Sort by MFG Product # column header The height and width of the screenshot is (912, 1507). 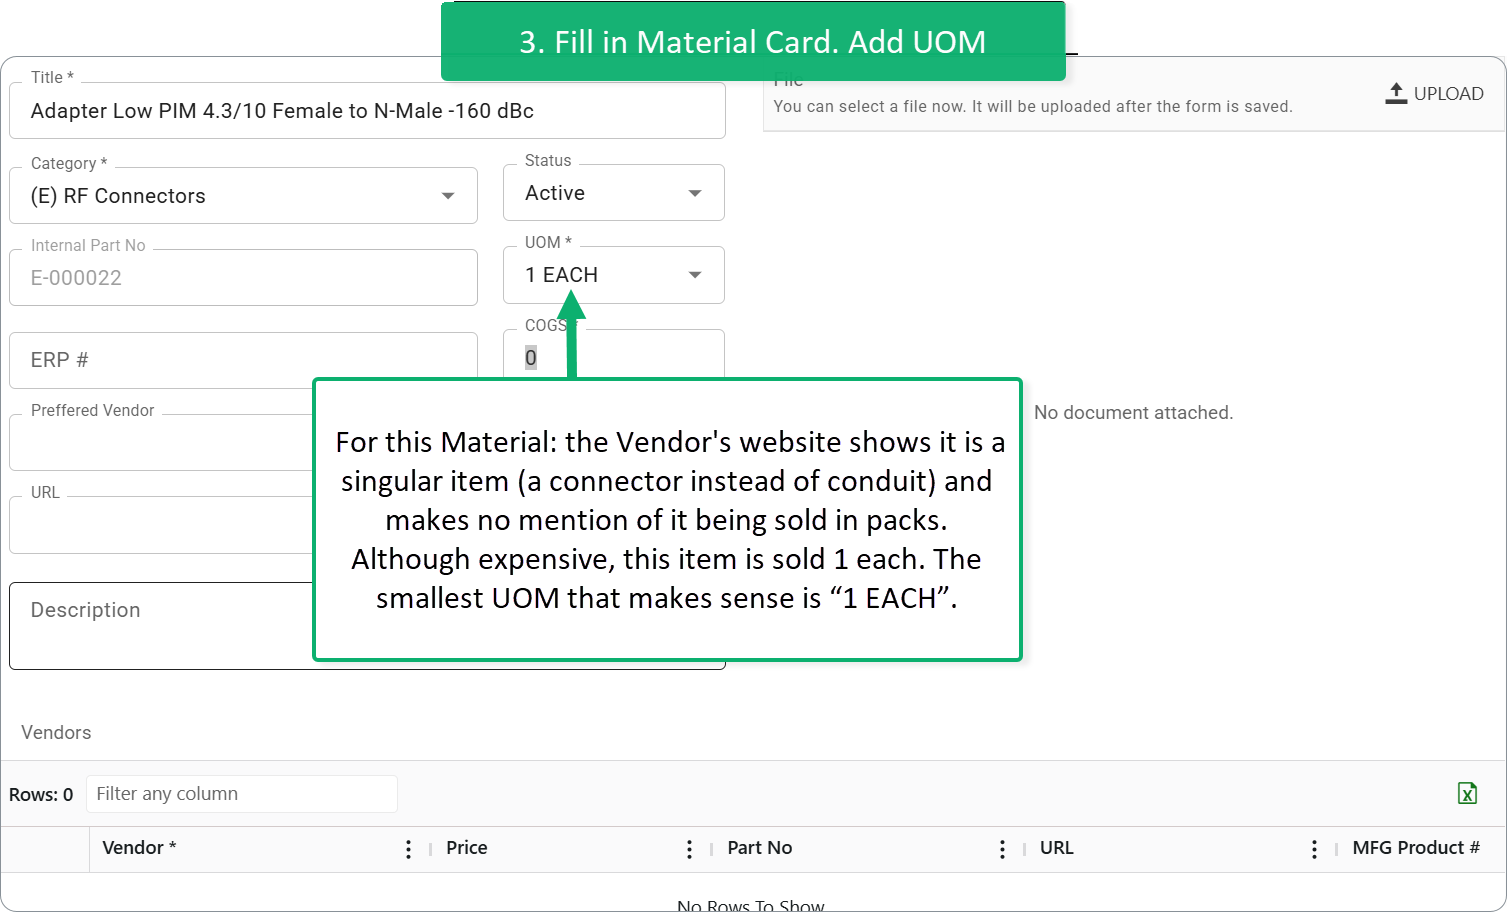click(x=1416, y=848)
